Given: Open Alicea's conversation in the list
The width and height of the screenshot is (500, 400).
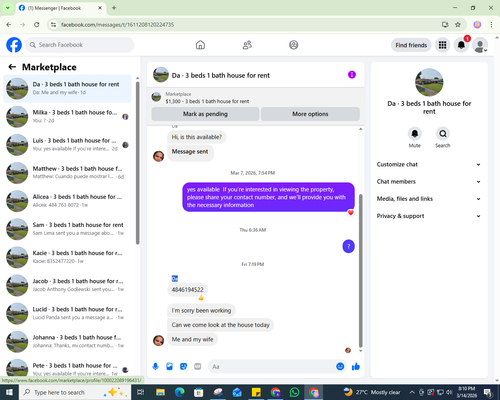Looking at the screenshot, I should click(67, 201).
